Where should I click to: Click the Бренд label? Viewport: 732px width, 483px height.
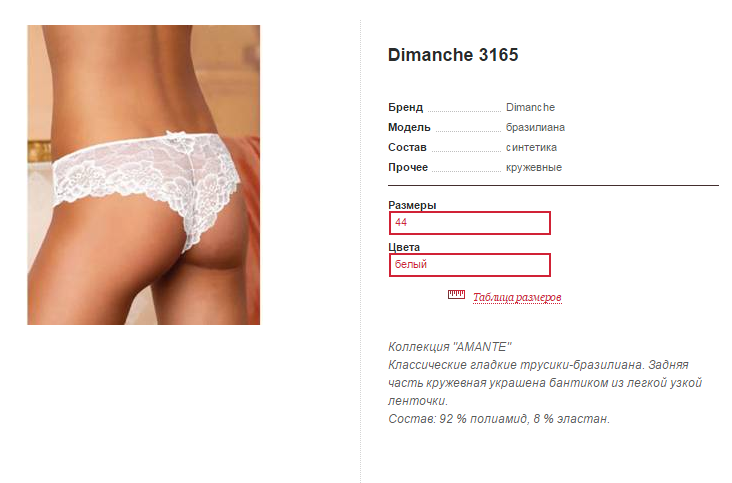click(405, 107)
